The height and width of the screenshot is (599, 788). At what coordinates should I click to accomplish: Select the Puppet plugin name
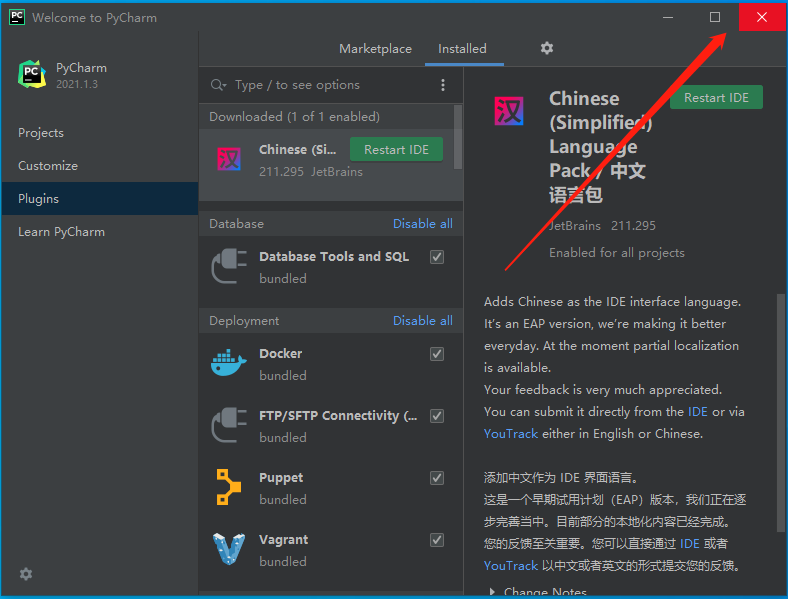pyautogui.click(x=281, y=478)
